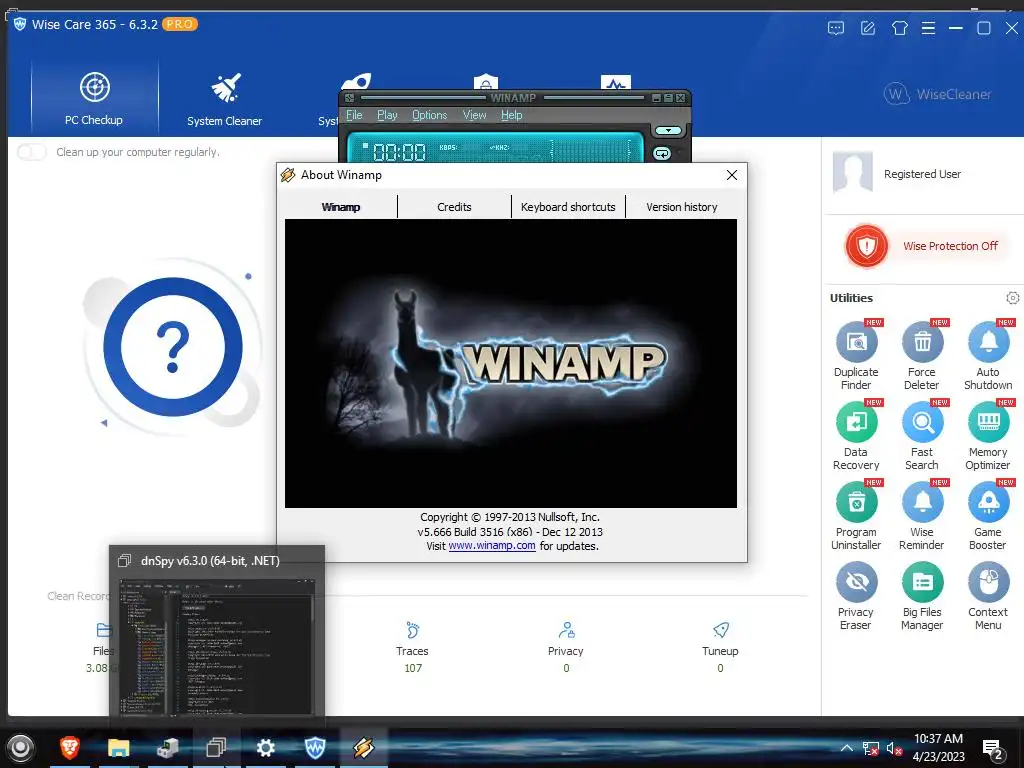This screenshot has height=768, width=1024.
Task: Click the Winamp system menu icon in its title bar
Action: pos(349,98)
